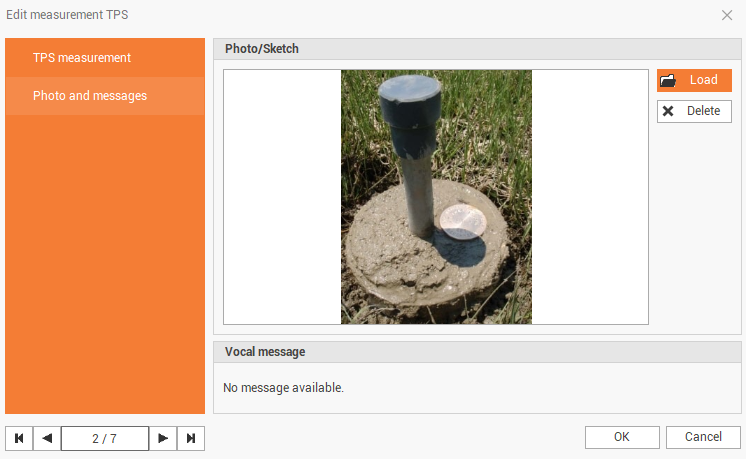Jump to the last measurement record
The image size is (746, 459).
click(191, 438)
